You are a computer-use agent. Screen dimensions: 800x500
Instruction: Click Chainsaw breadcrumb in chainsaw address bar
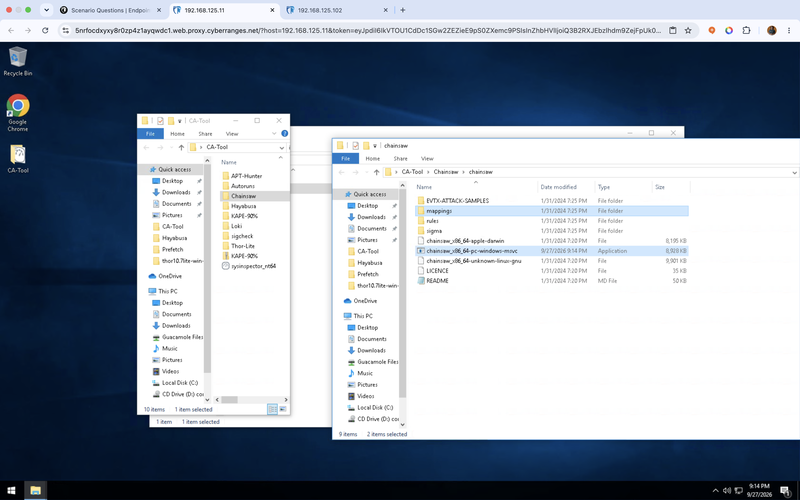[445, 172]
